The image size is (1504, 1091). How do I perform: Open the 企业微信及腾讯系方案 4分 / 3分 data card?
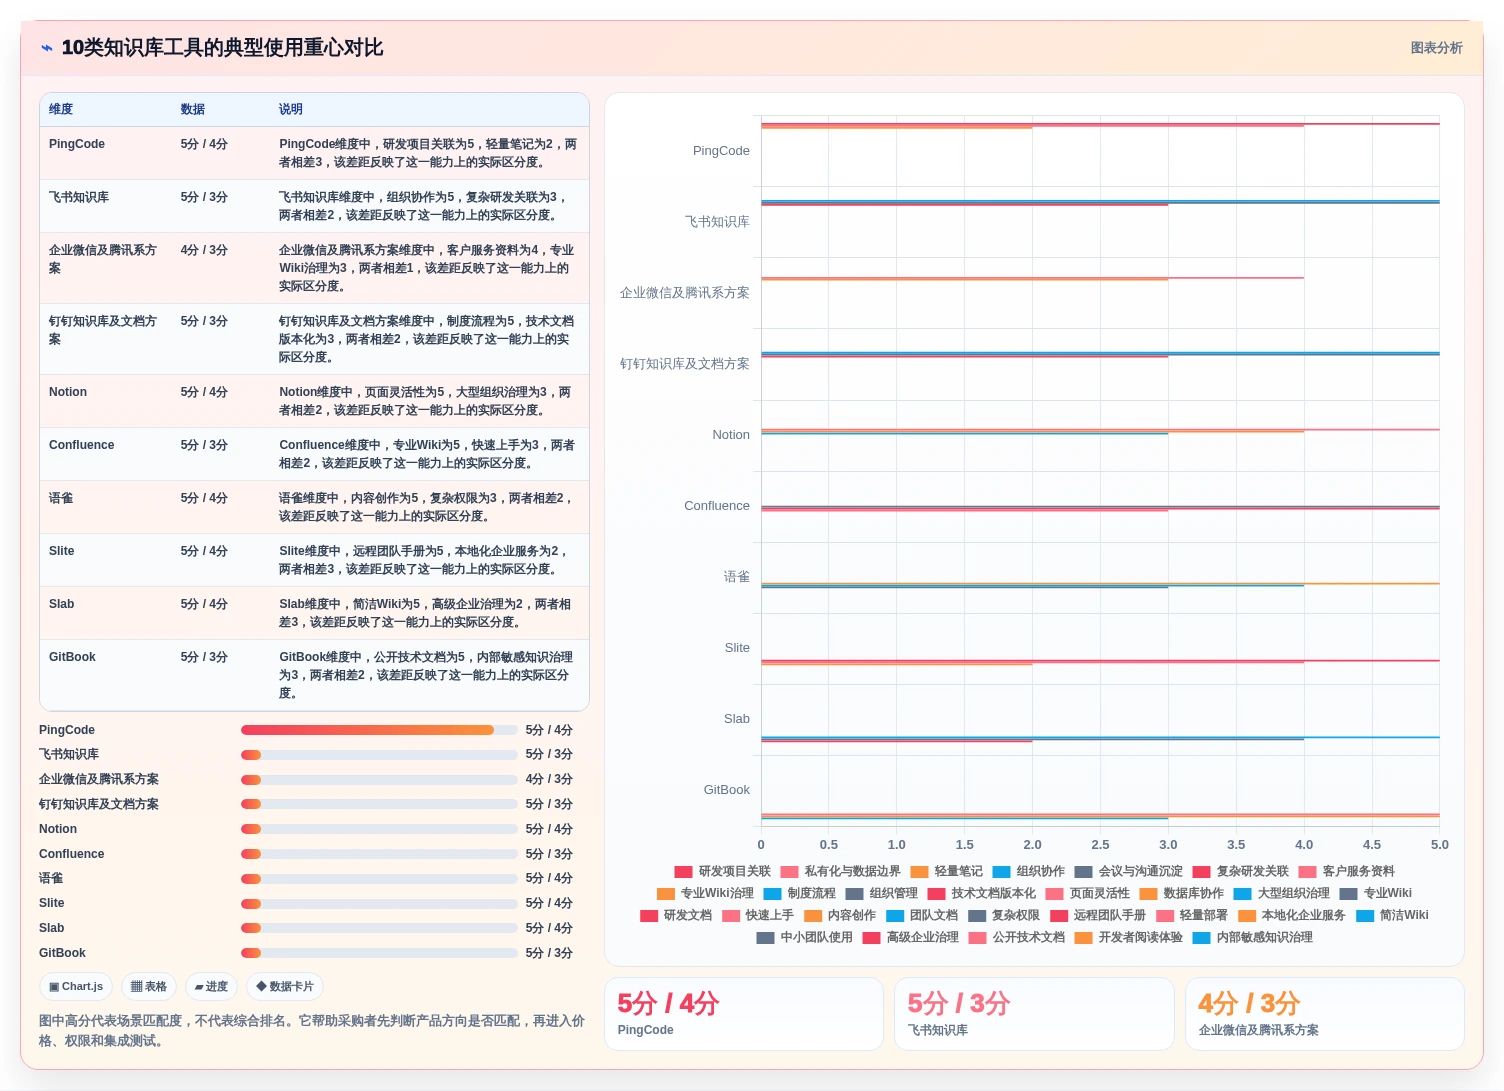point(1324,1014)
